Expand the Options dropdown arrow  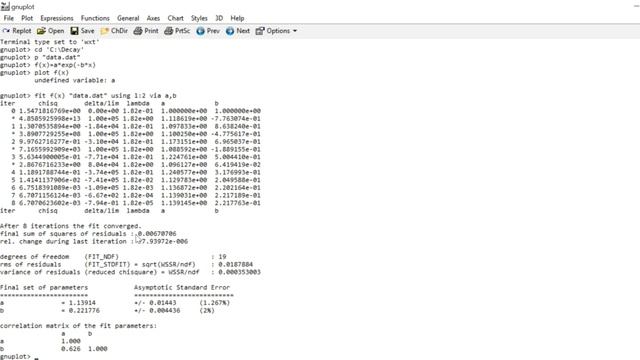point(295,31)
